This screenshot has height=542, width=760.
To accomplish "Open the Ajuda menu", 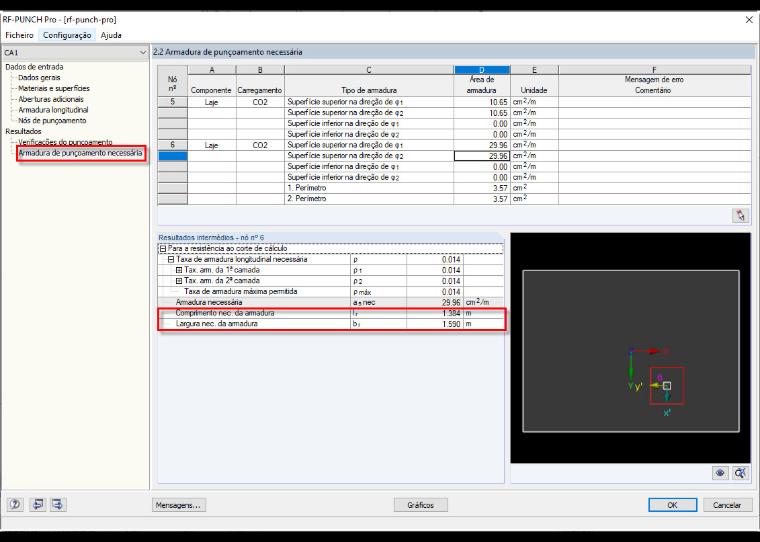I will click(x=111, y=35).
